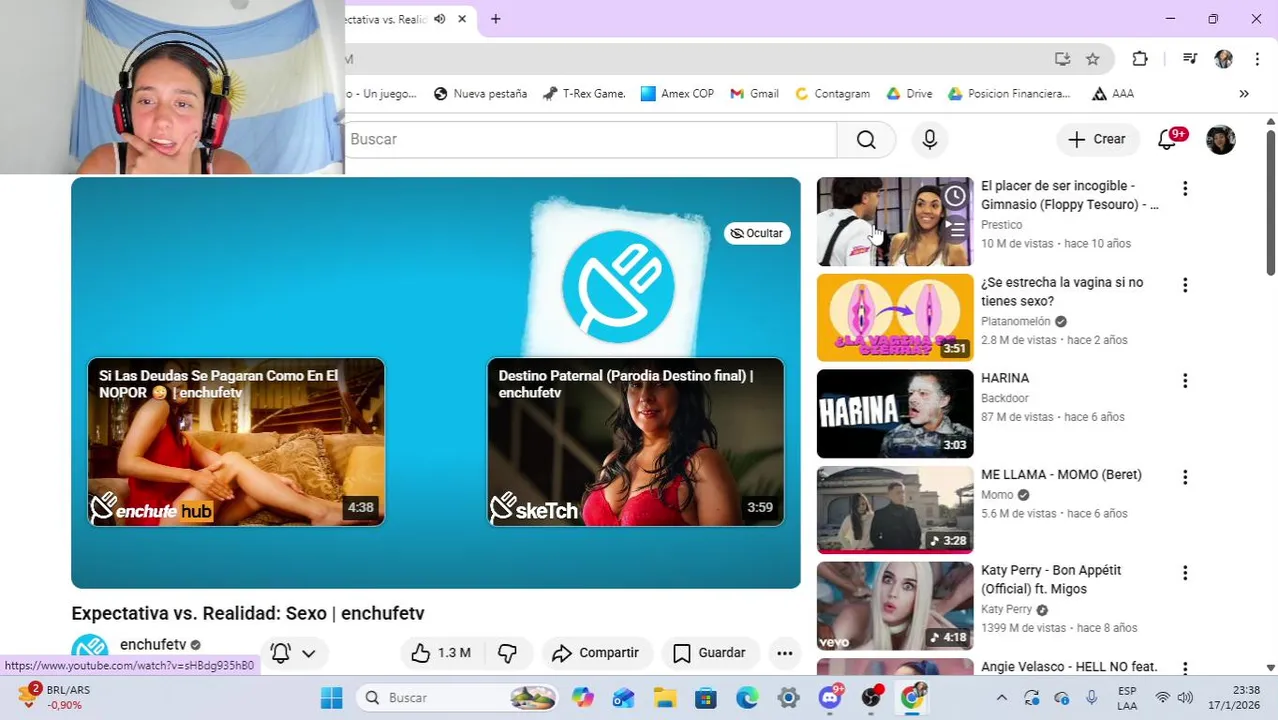Open options for Angie Velasco HELL NO
The image size is (1278, 720).
(x=1185, y=667)
